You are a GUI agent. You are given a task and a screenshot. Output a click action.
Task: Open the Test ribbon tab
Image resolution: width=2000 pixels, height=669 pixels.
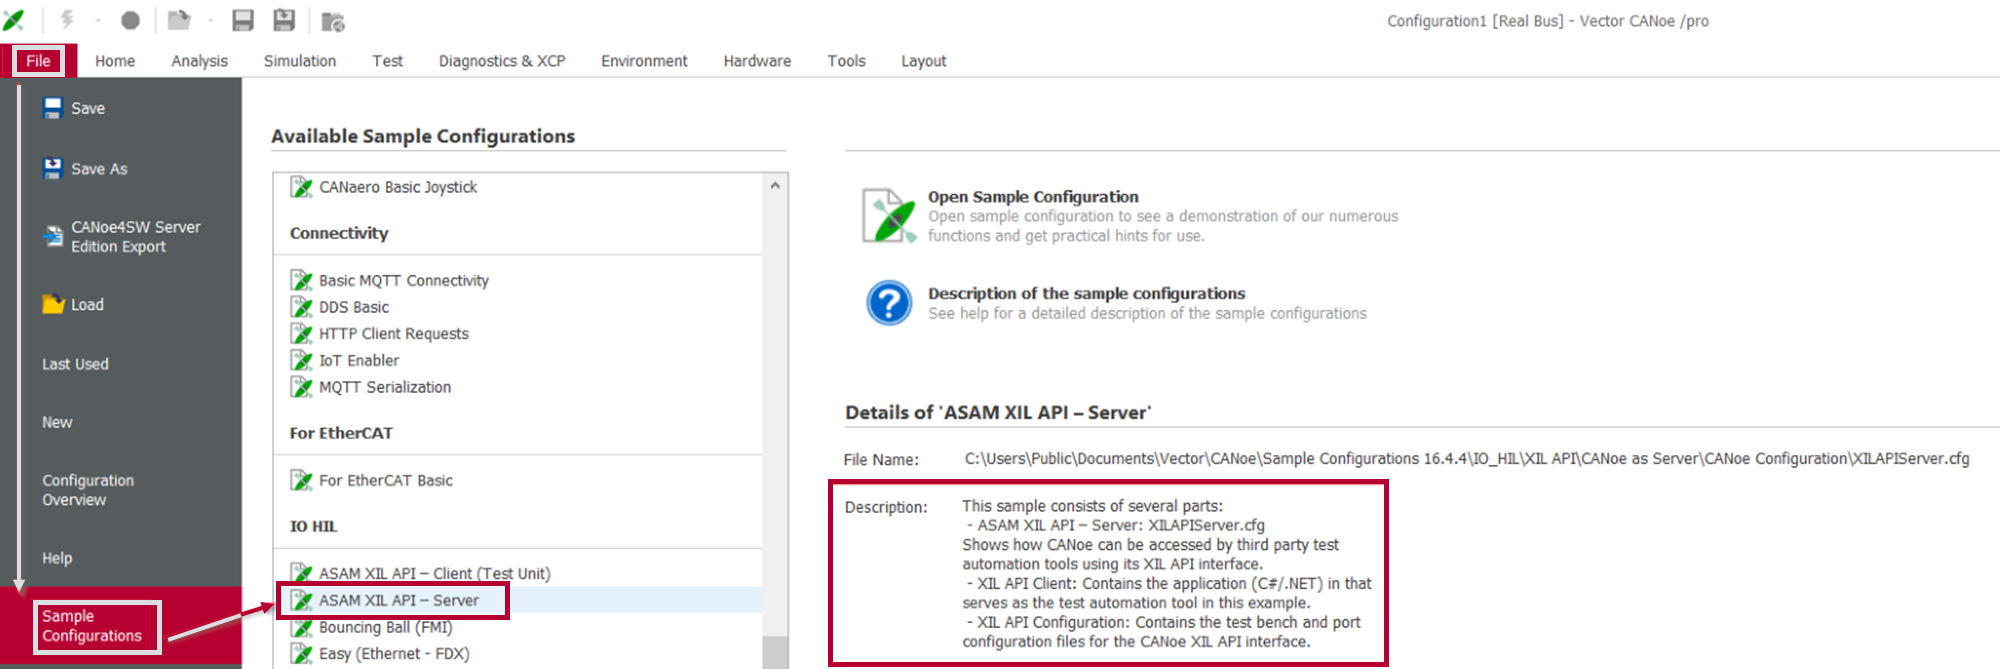click(x=387, y=61)
